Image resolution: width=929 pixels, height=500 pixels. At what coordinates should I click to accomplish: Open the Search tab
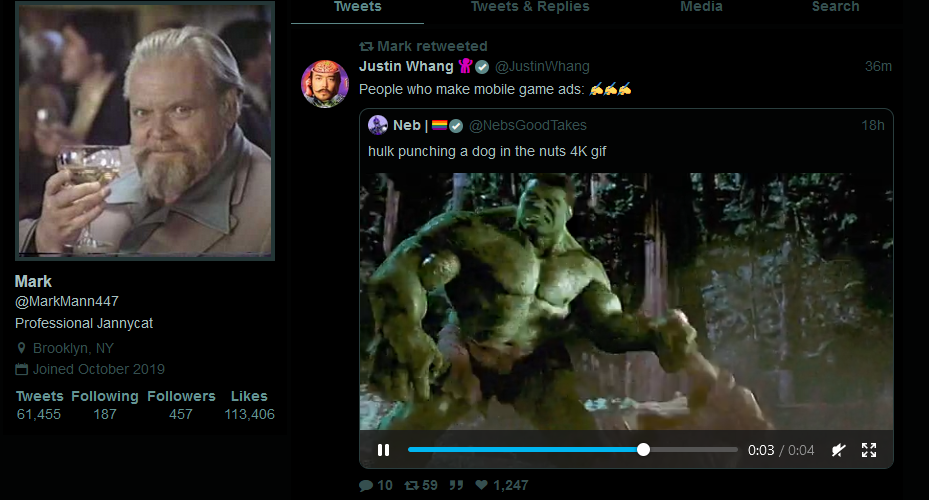pyautogui.click(x=835, y=7)
